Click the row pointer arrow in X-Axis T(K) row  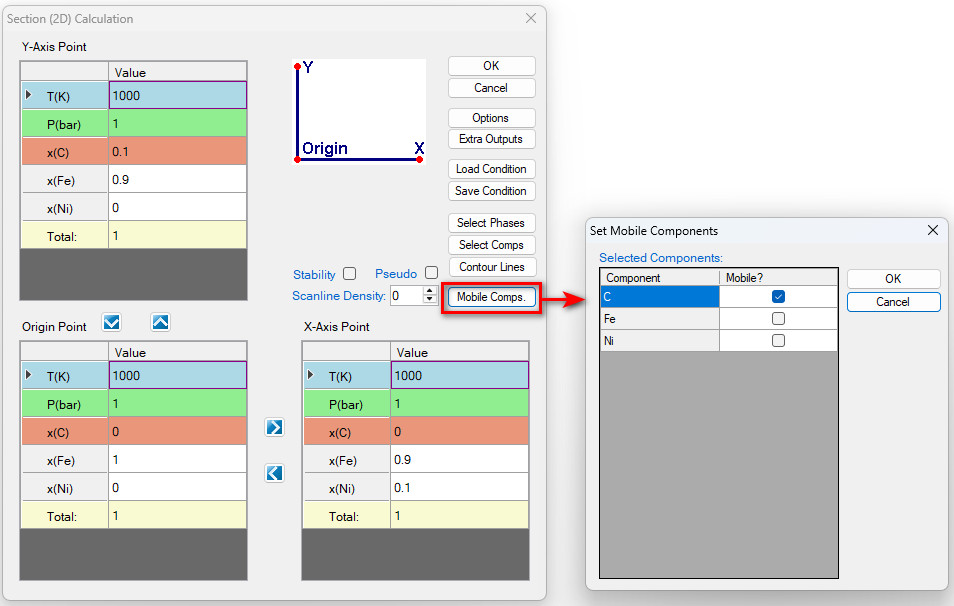click(310, 375)
